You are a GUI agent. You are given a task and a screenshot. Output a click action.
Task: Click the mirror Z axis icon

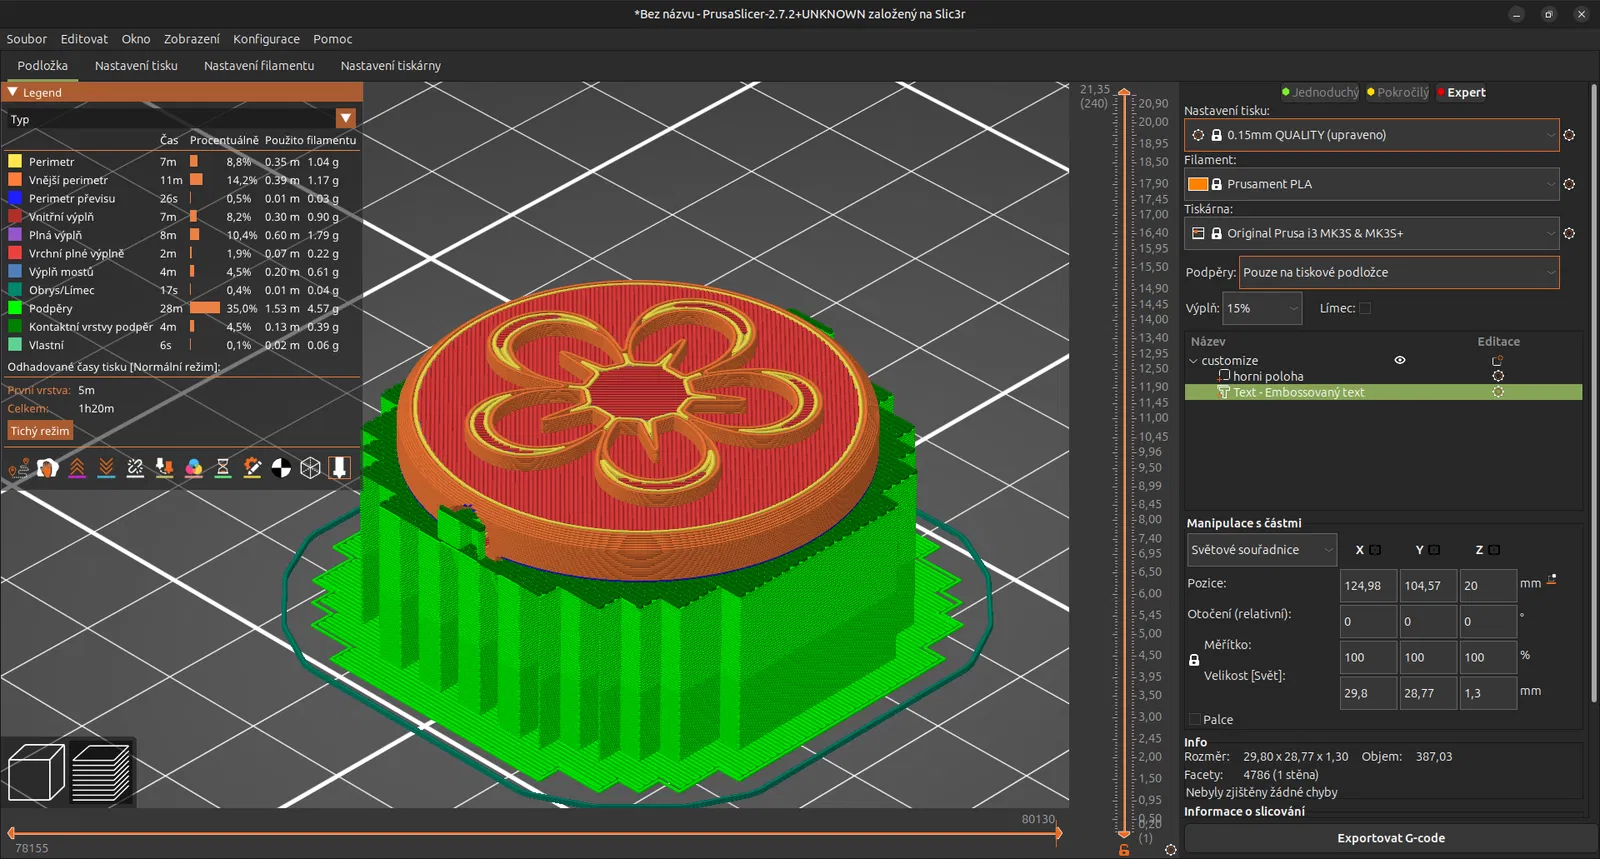click(x=1494, y=550)
